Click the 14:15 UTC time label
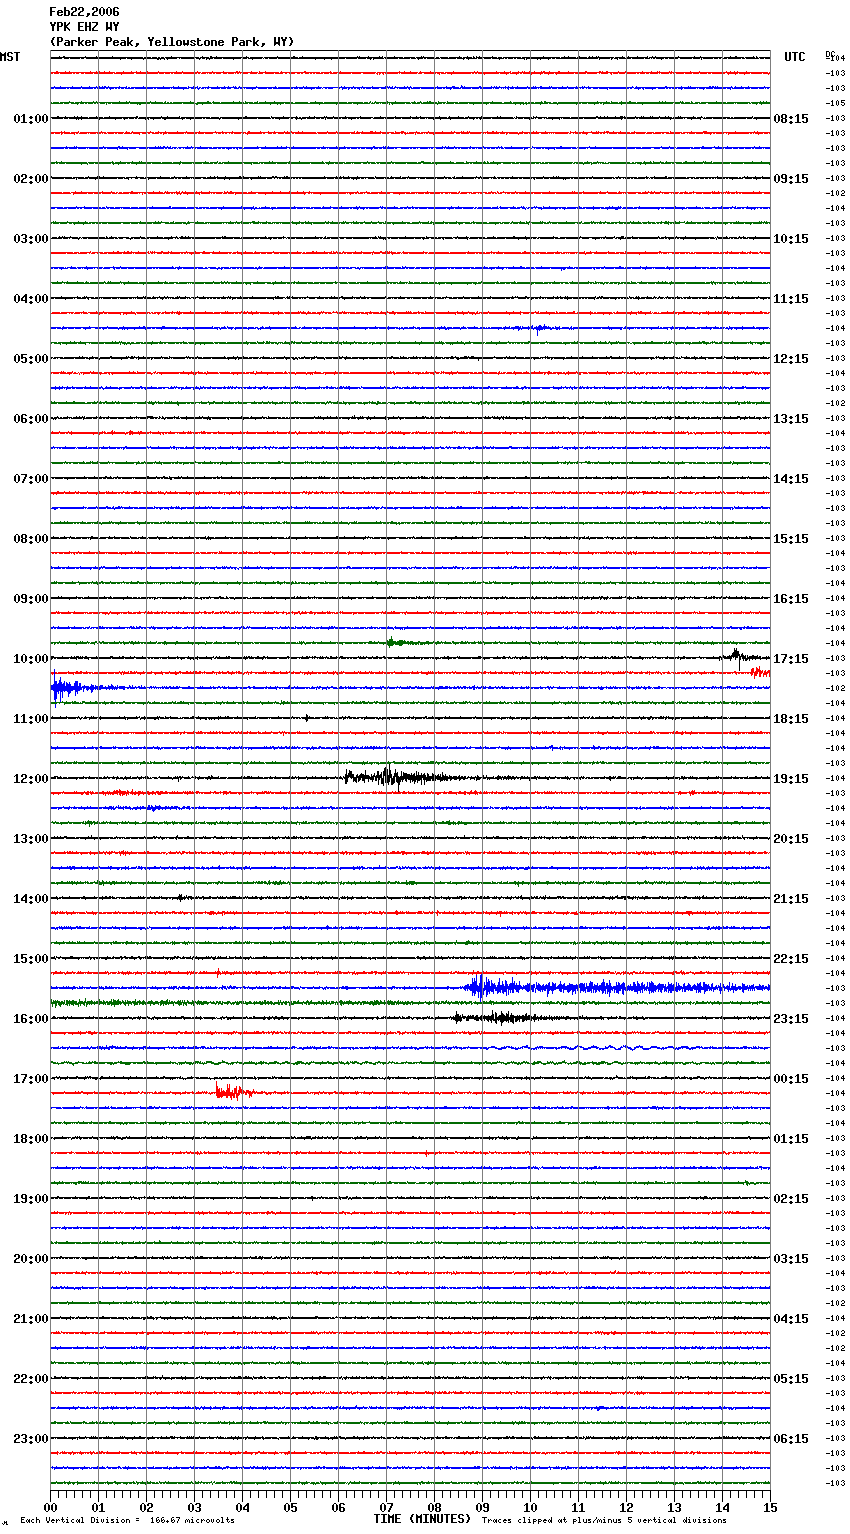The width and height of the screenshot is (850, 1534). (x=791, y=479)
